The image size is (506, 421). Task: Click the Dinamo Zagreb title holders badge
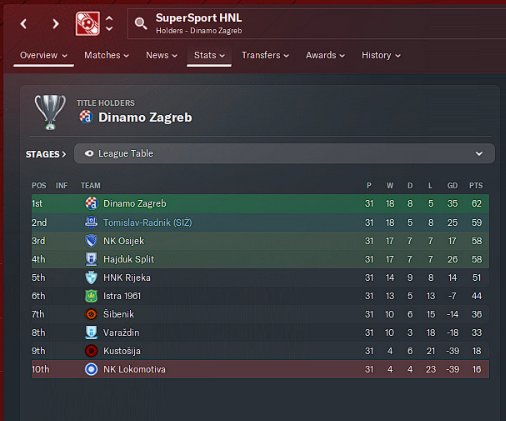[86, 117]
